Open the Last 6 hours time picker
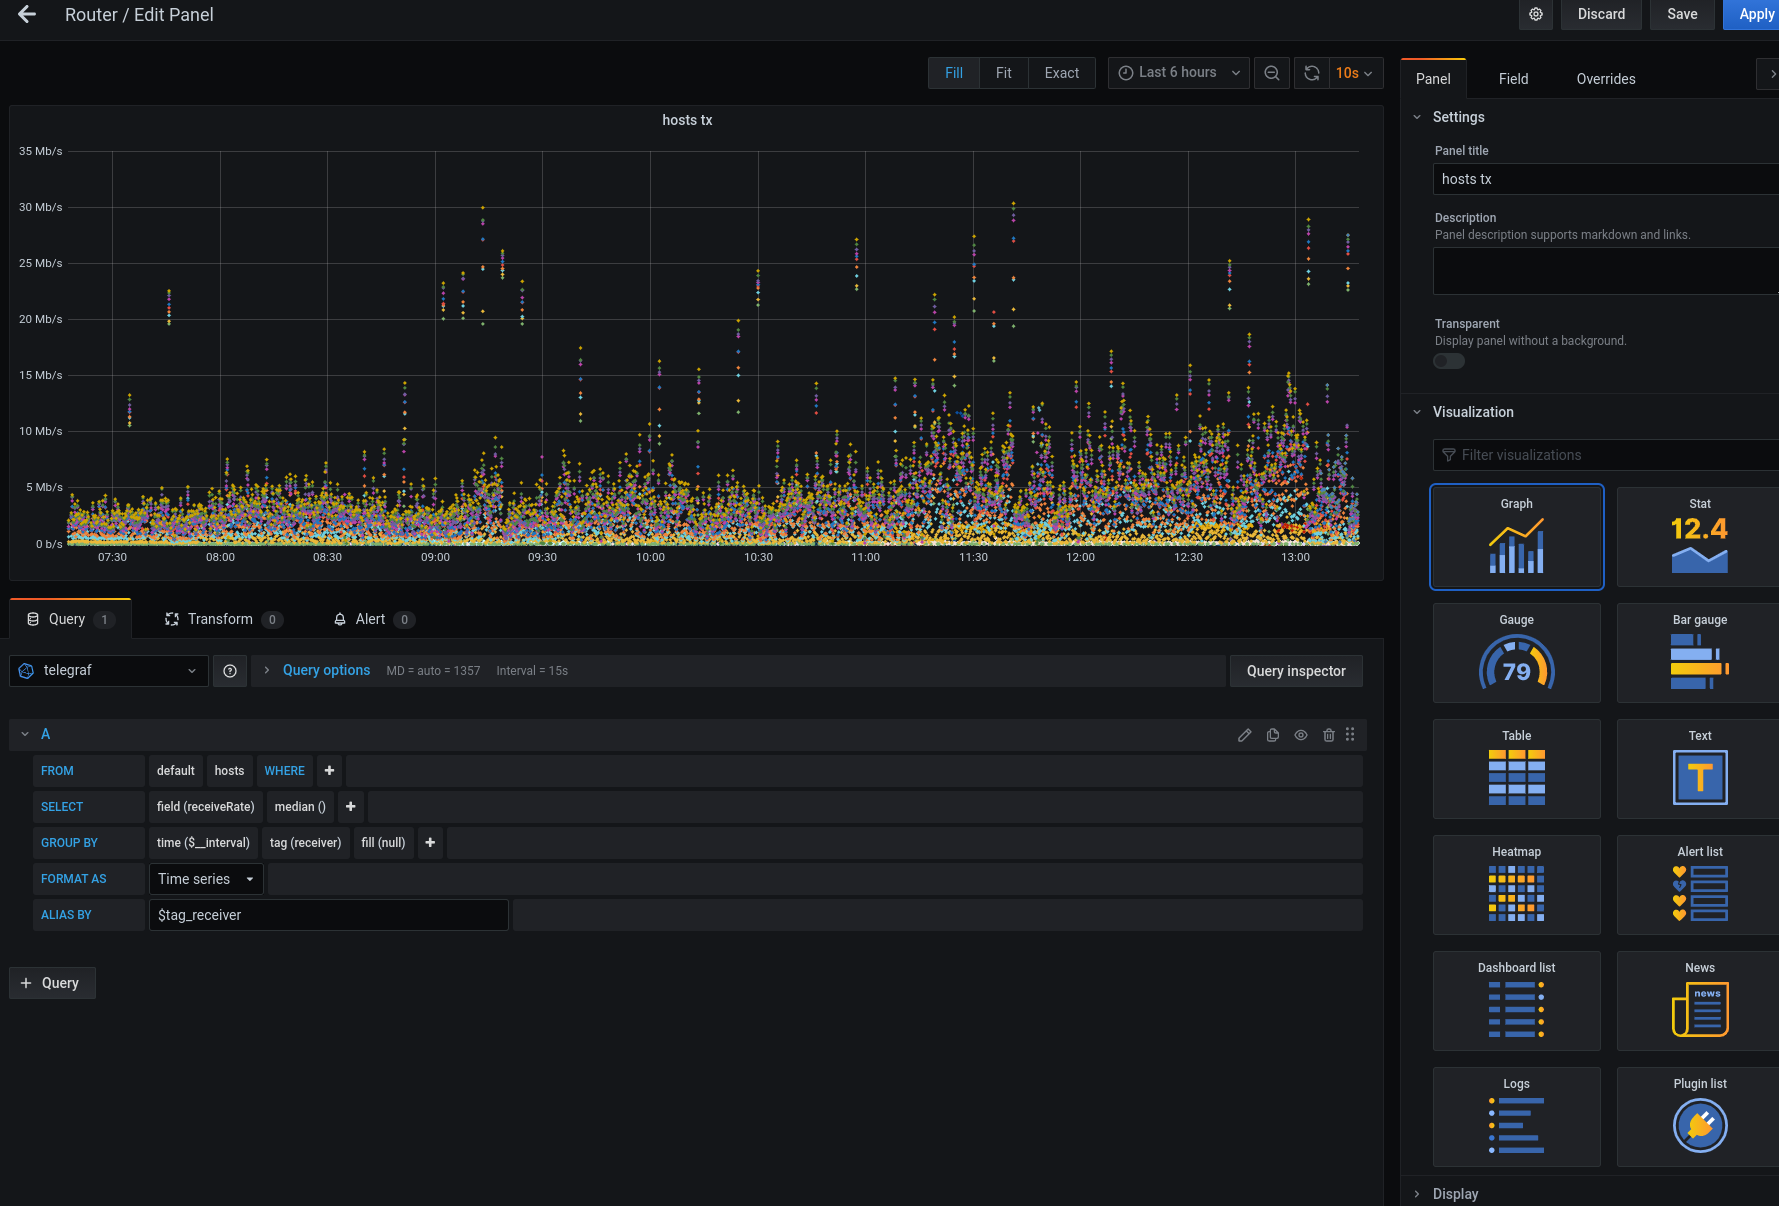This screenshot has width=1779, height=1206. pyautogui.click(x=1178, y=73)
